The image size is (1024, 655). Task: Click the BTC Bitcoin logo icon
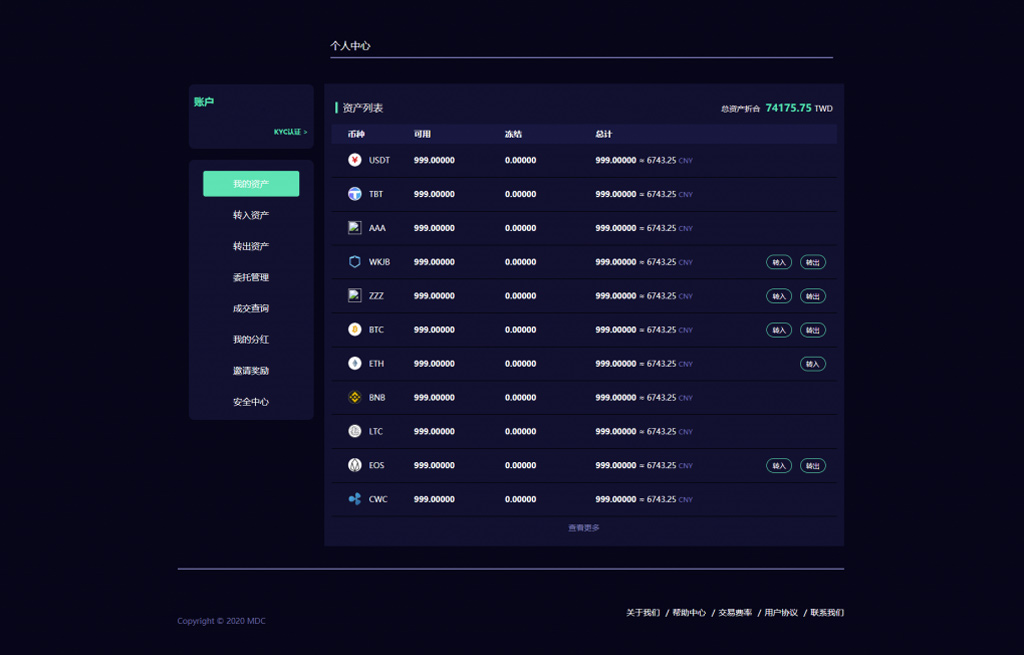355,329
